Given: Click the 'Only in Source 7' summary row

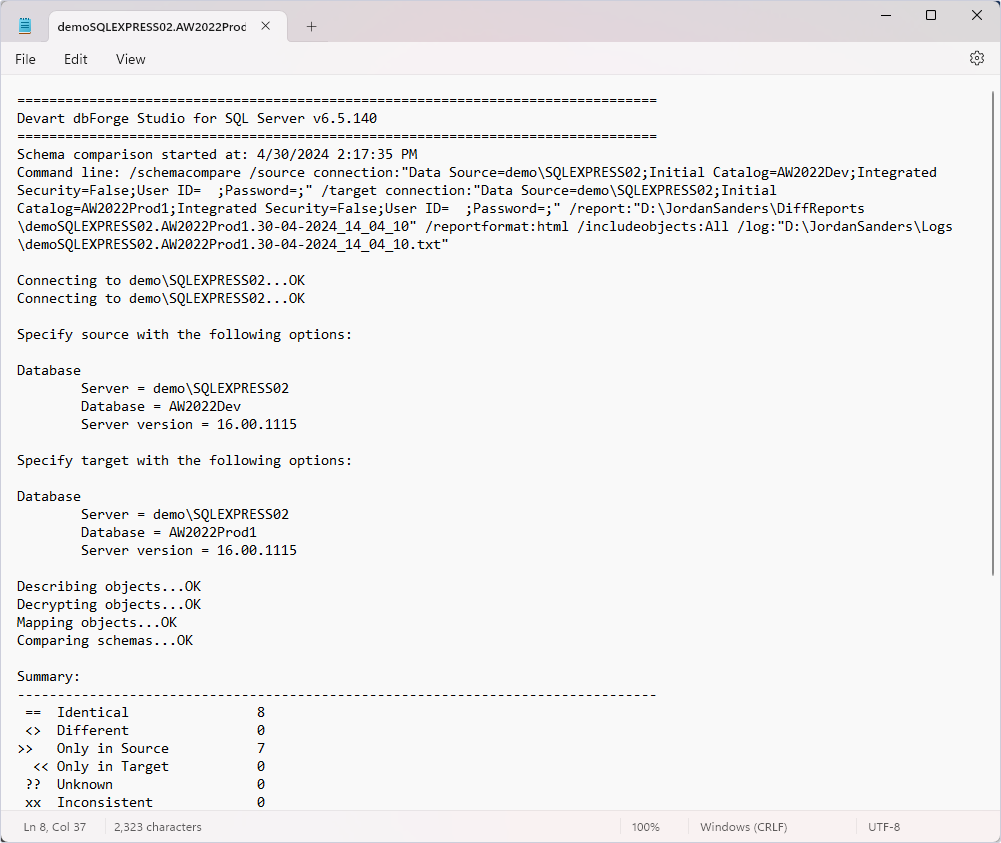Looking at the screenshot, I should [141, 748].
